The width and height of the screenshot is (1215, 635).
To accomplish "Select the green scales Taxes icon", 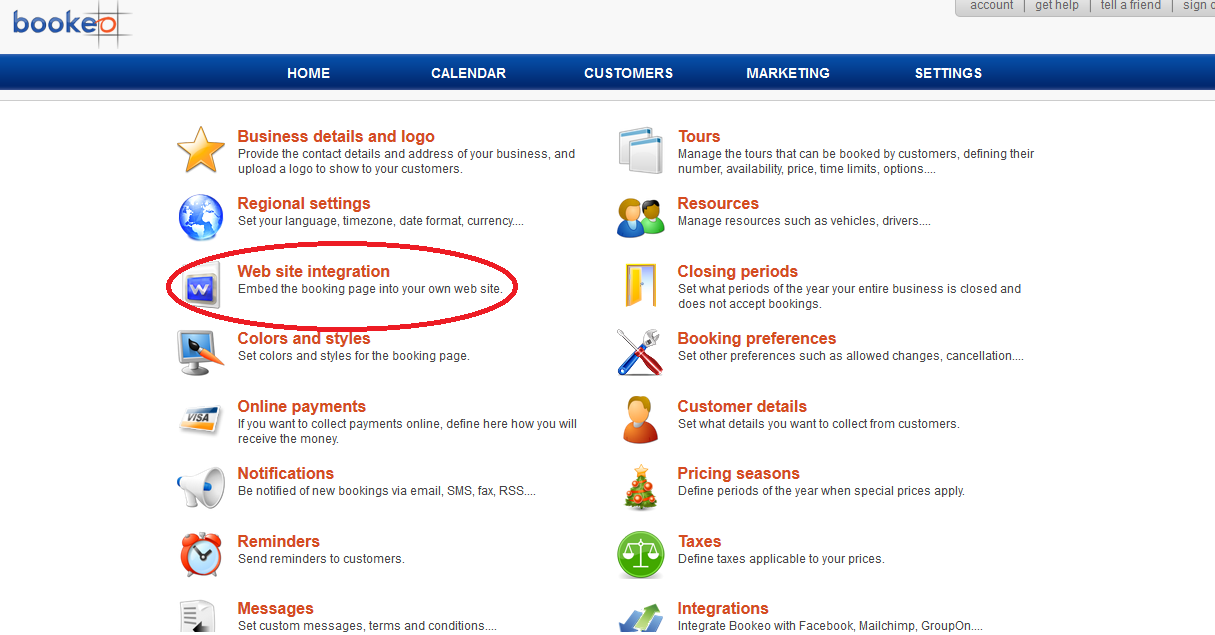I will coord(640,554).
